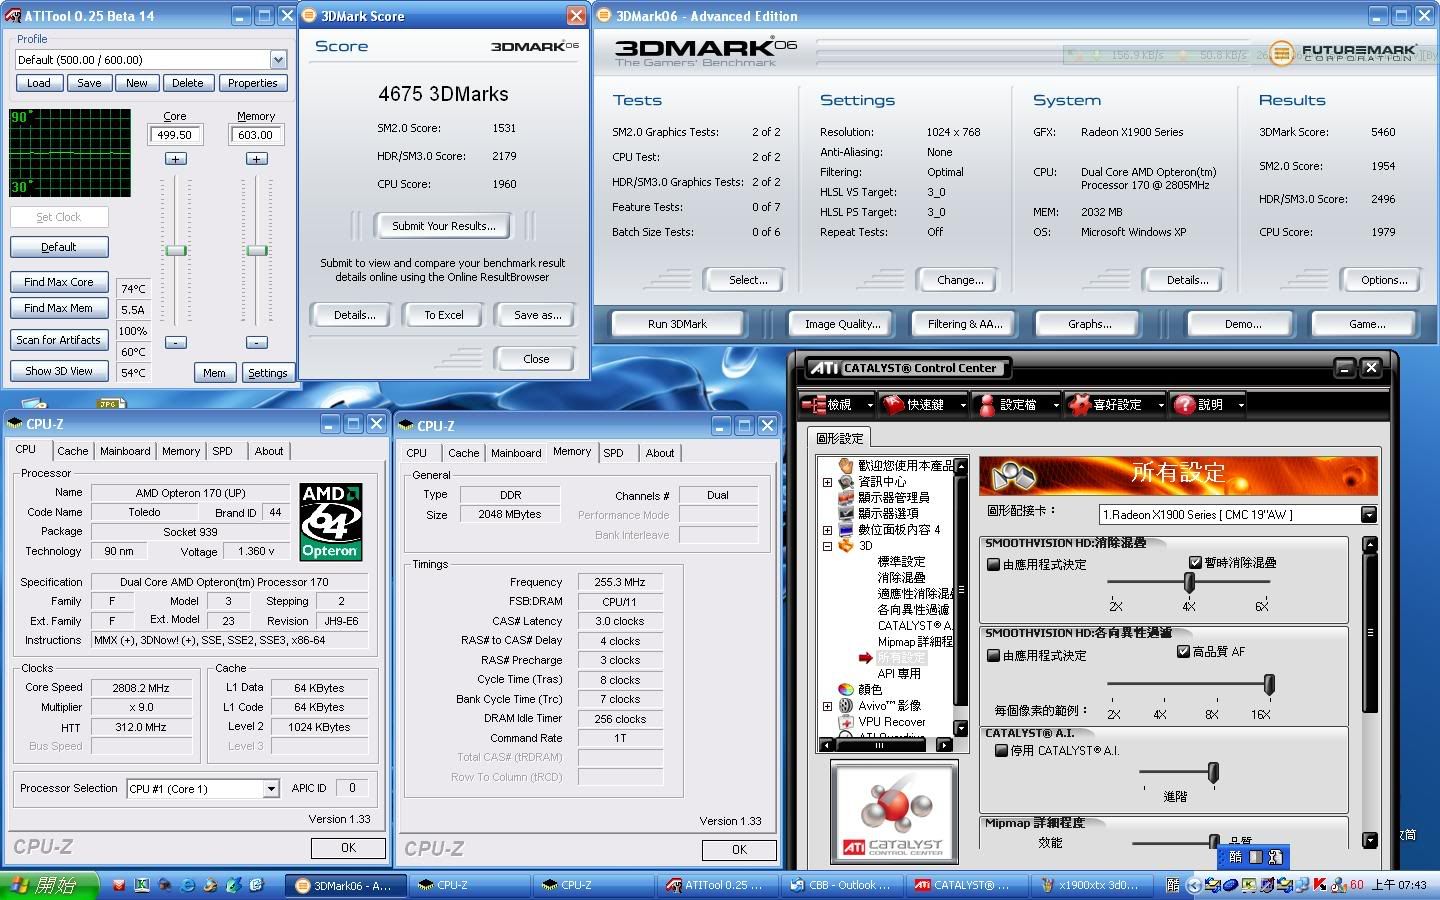The width and height of the screenshot is (1440, 900).
Task: Switch to the CATALYST taskbar button
Action: (965, 885)
